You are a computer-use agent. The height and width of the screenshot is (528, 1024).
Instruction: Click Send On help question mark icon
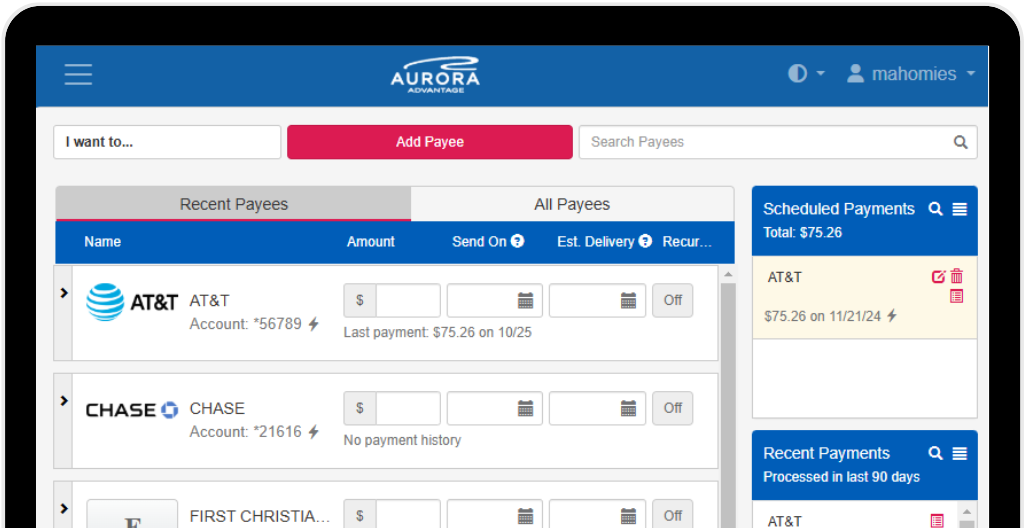[518, 241]
